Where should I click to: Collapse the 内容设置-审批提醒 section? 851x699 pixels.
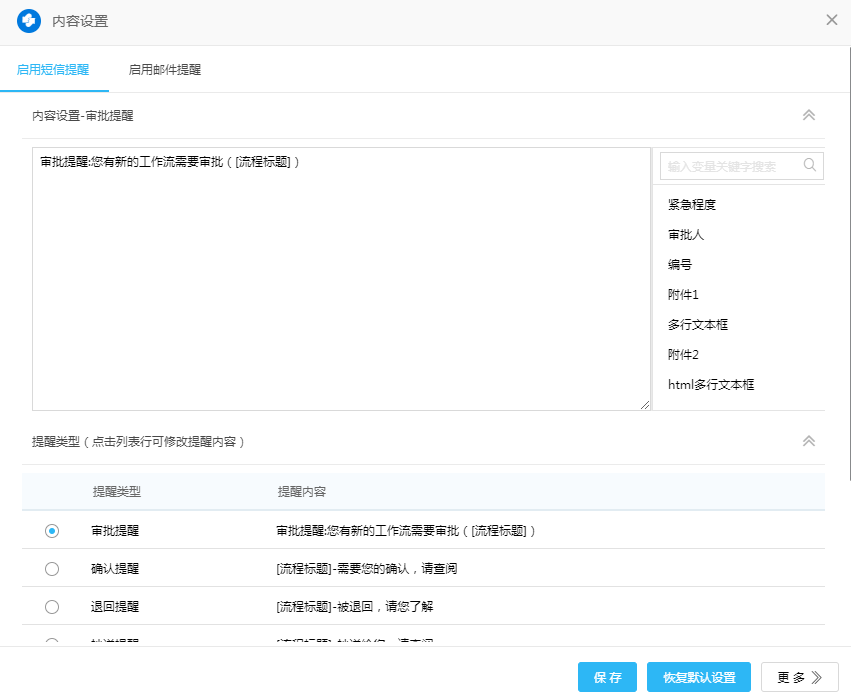pos(809,115)
